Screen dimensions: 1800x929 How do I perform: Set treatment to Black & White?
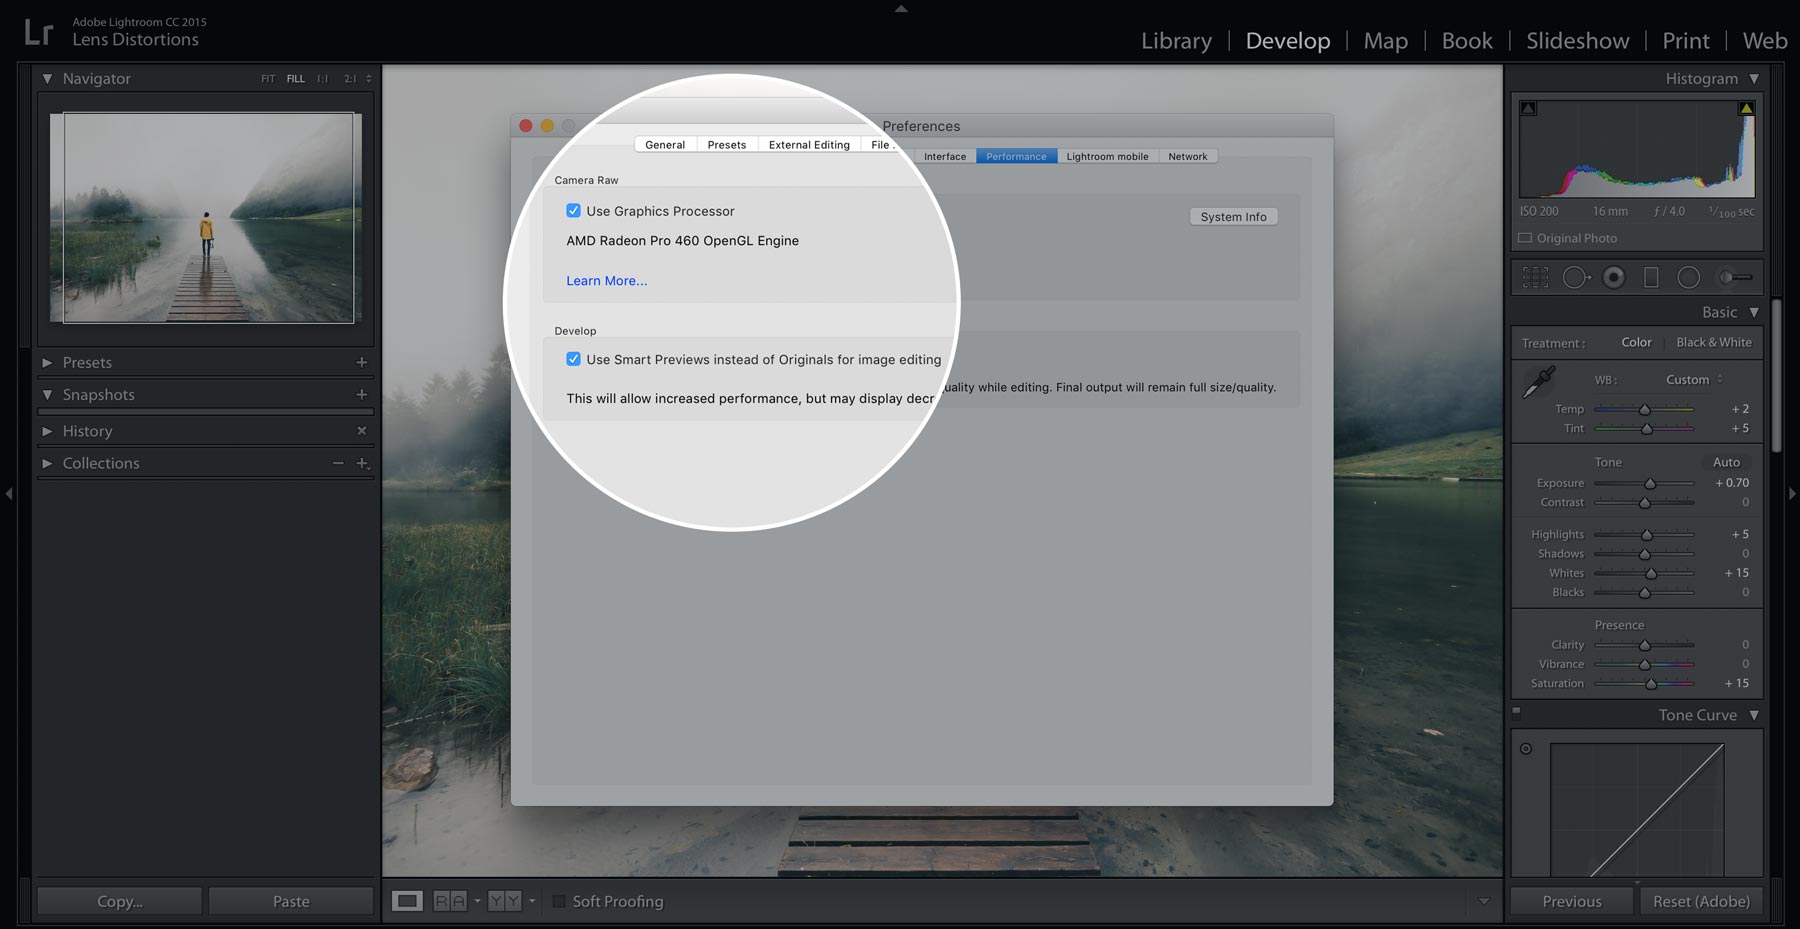coord(1714,342)
